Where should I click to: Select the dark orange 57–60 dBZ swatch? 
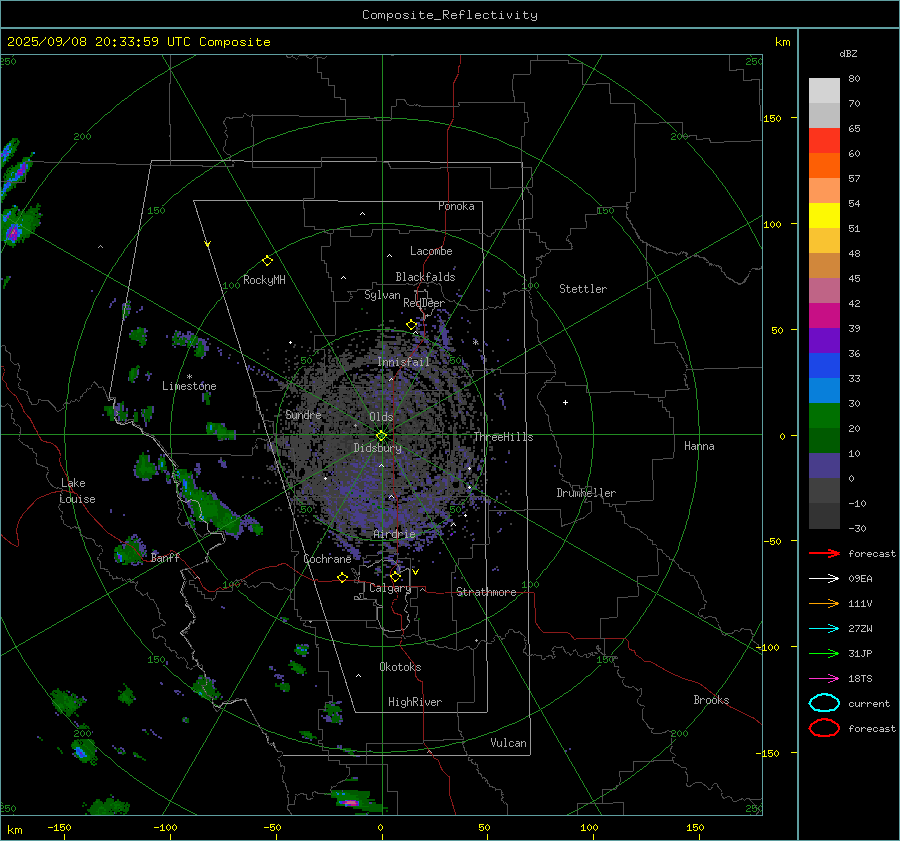(x=824, y=166)
